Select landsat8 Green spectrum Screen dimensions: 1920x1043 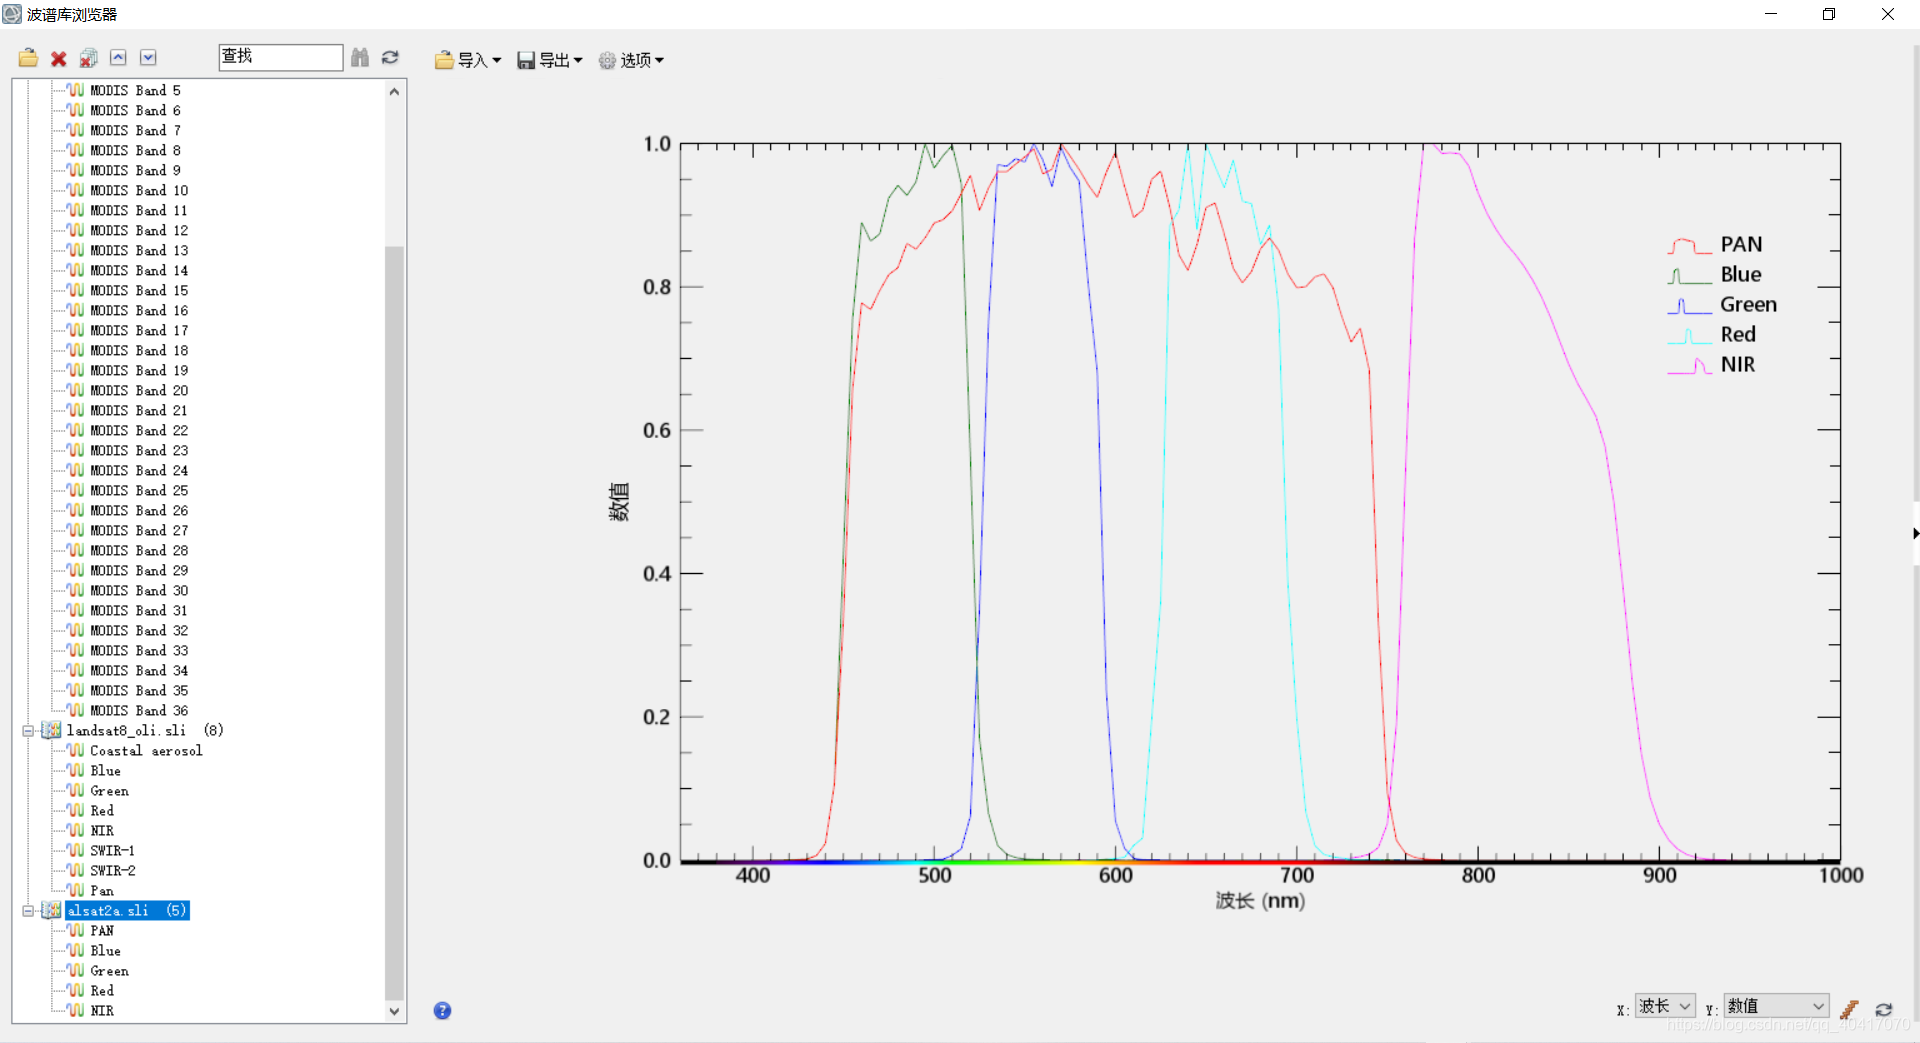click(x=109, y=791)
